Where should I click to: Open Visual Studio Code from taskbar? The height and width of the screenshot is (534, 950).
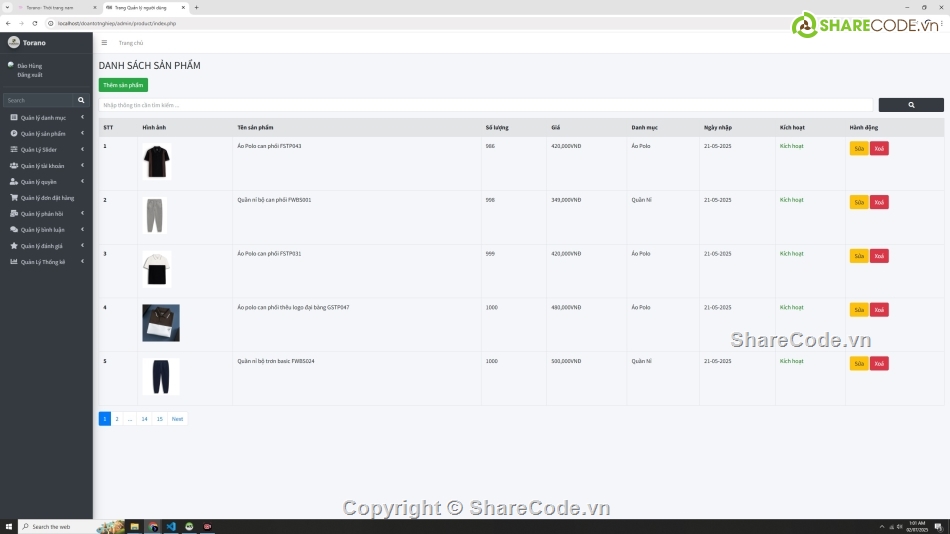pos(171,527)
